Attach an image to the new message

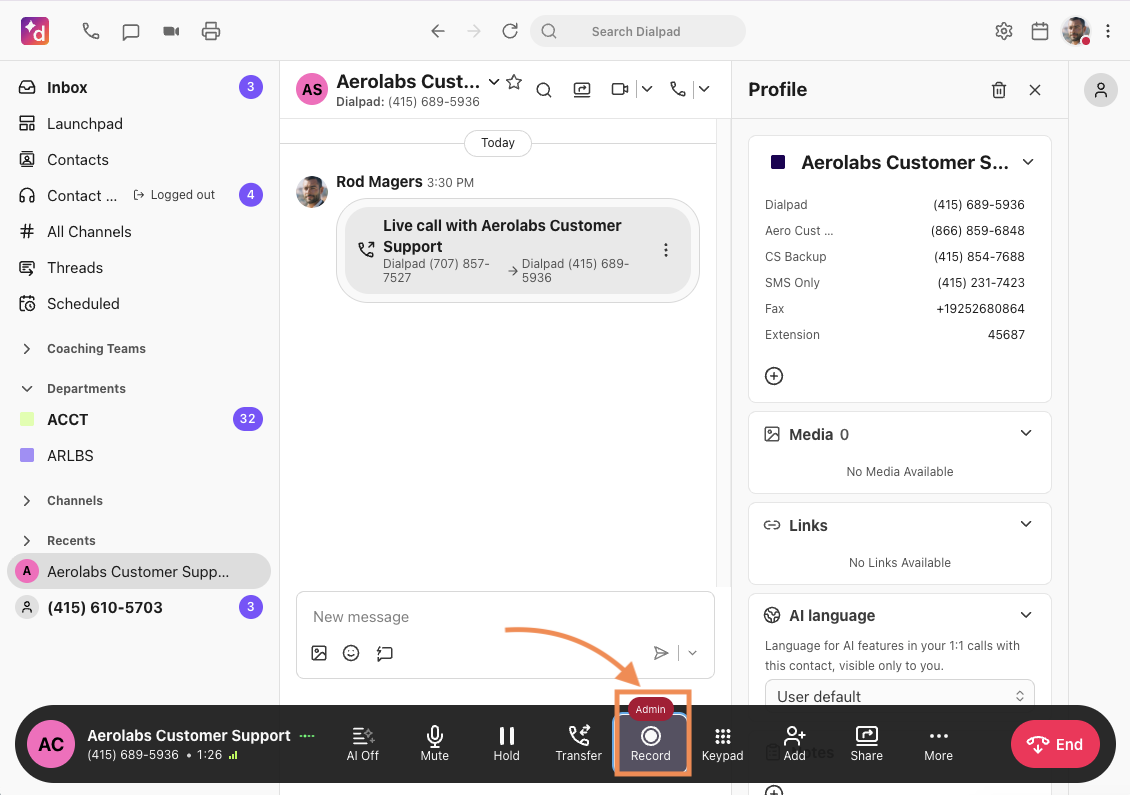coord(319,653)
